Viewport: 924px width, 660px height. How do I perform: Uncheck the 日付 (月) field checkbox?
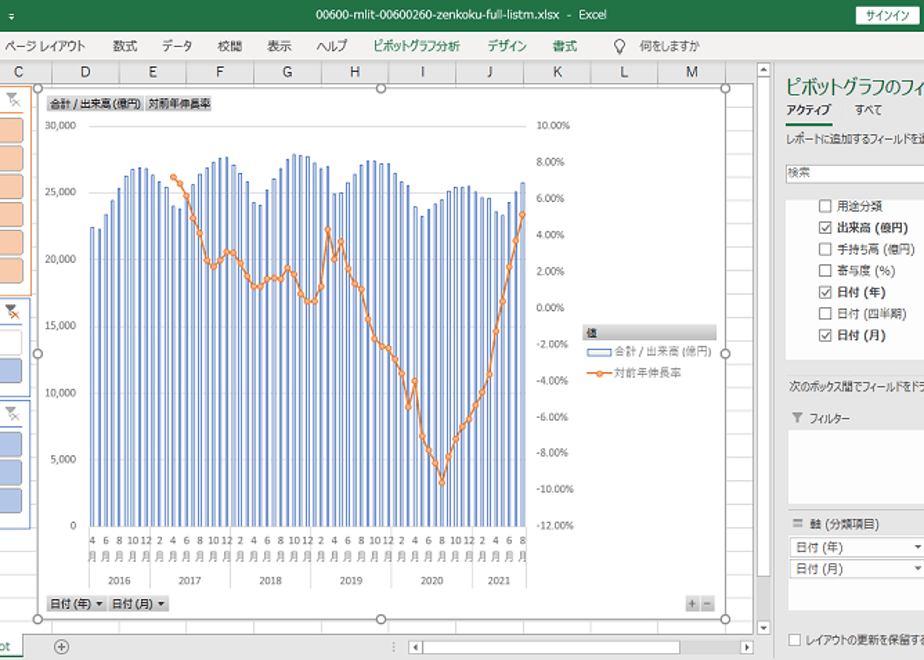(x=825, y=335)
